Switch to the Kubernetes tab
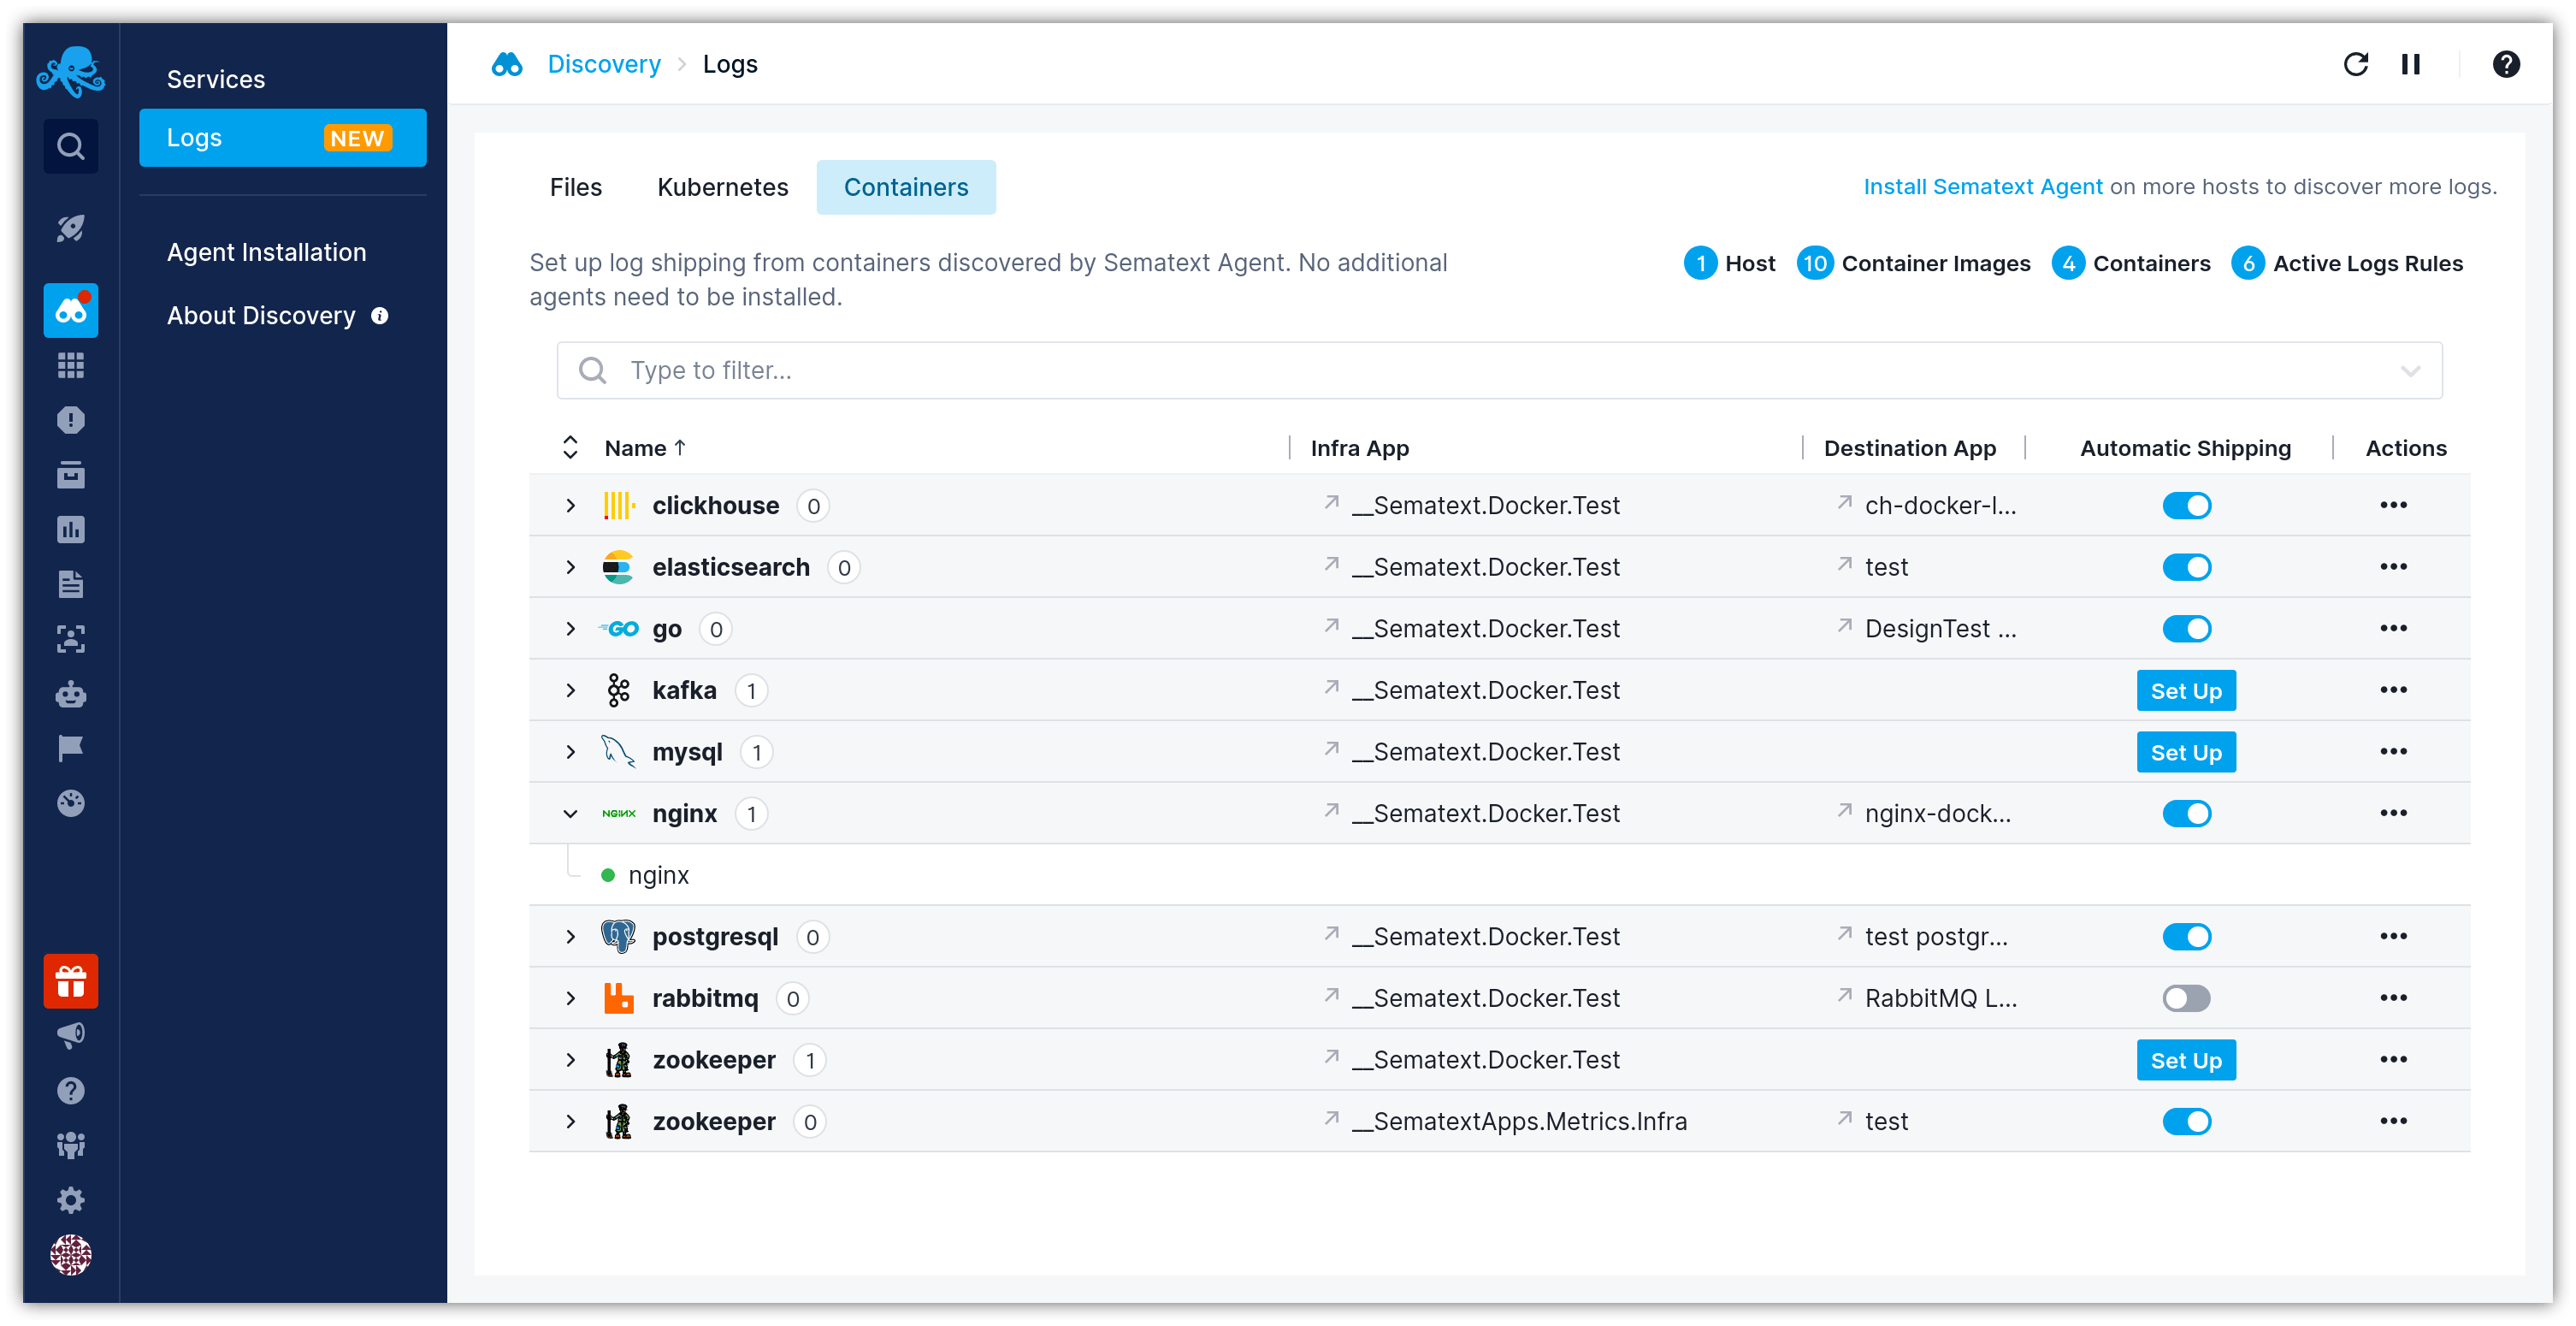 coord(722,187)
